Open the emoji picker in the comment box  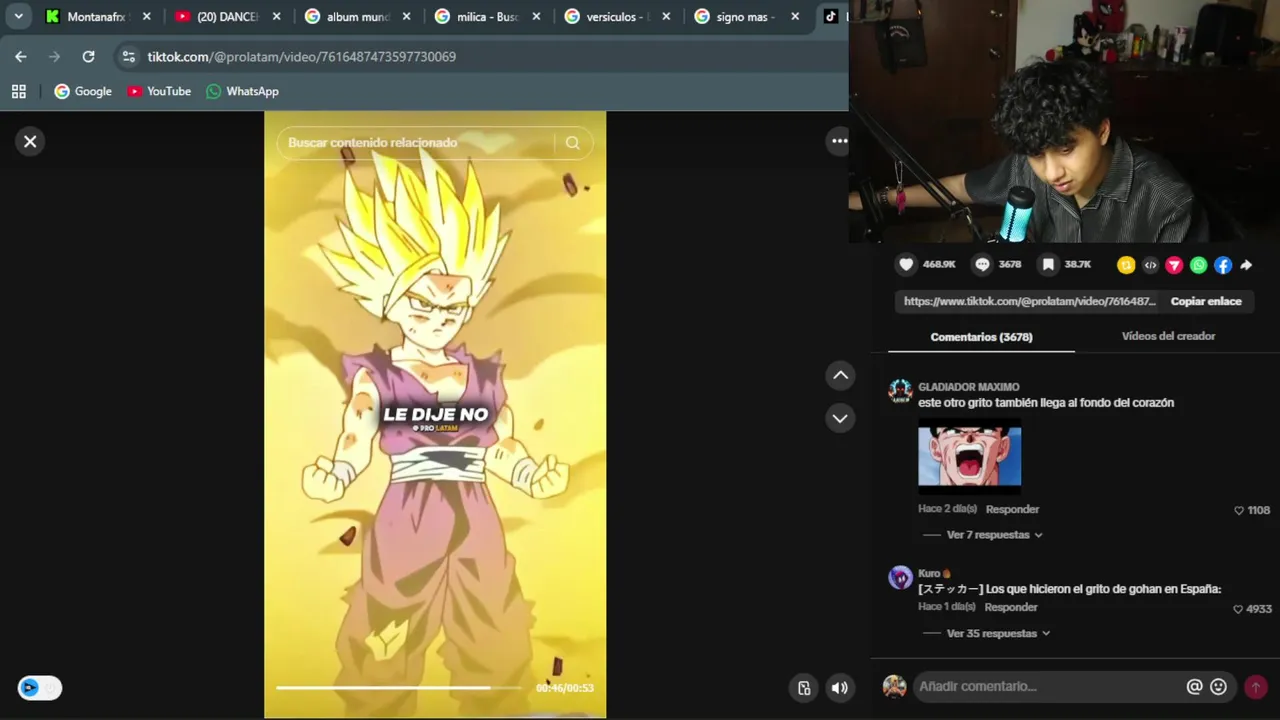[1218, 686]
